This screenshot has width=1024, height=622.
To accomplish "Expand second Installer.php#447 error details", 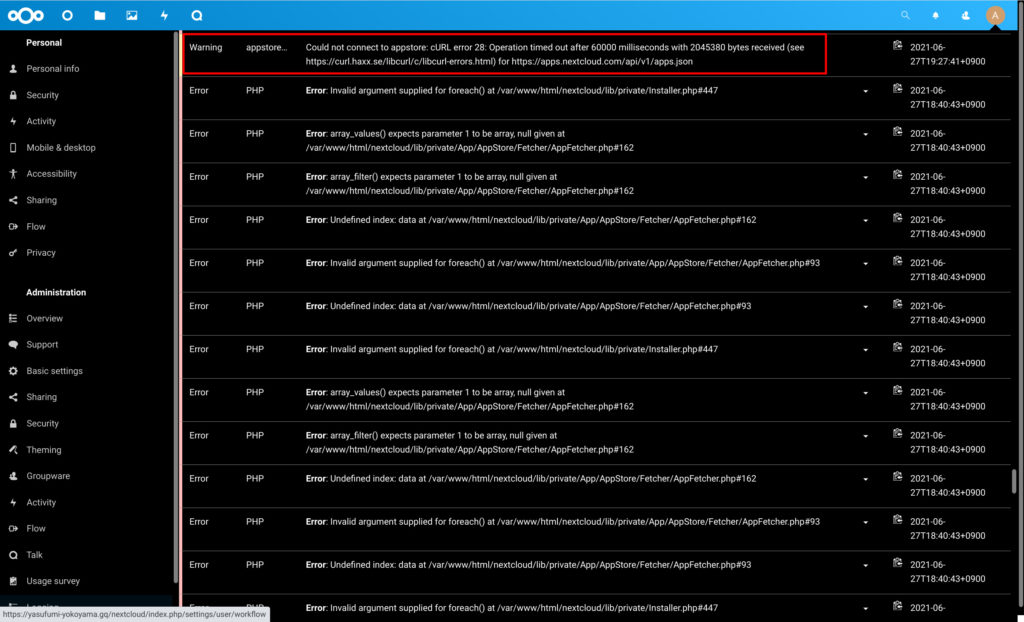I will pos(866,350).
